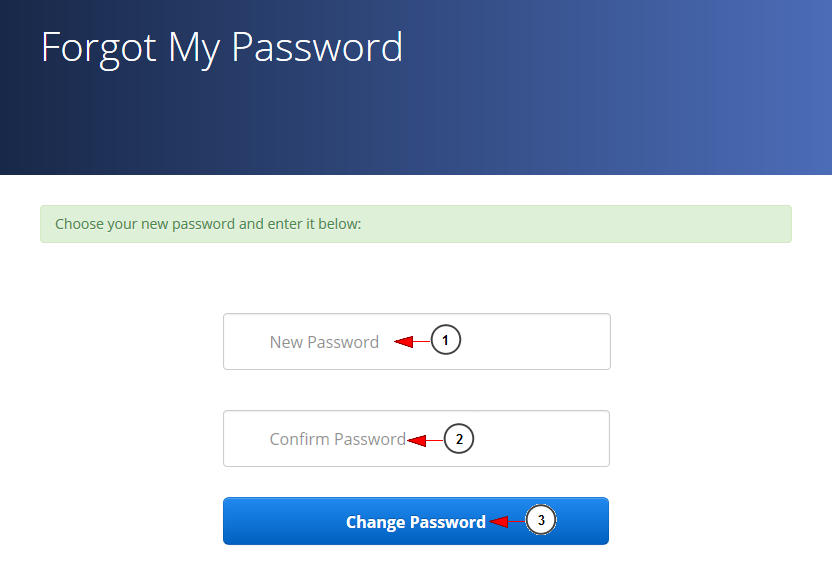This screenshot has width=832, height=566.
Task: Click empty right end of Confirm Password field
Action: tap(560, 439)
